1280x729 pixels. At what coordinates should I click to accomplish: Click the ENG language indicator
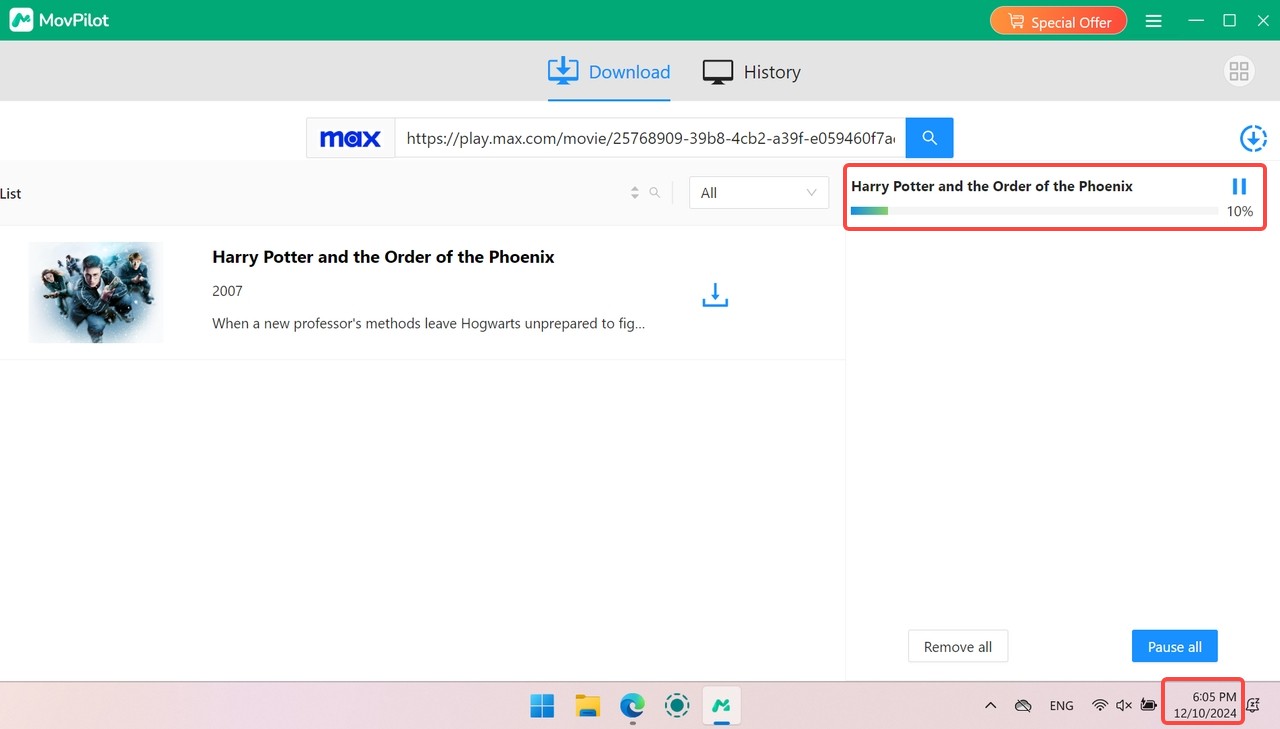[1062, 706]
